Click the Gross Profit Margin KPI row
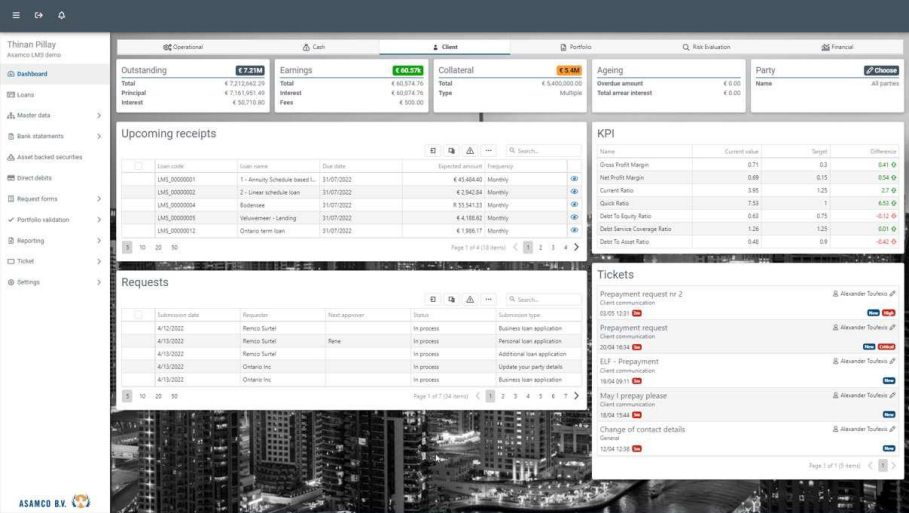 click(748, 165)
